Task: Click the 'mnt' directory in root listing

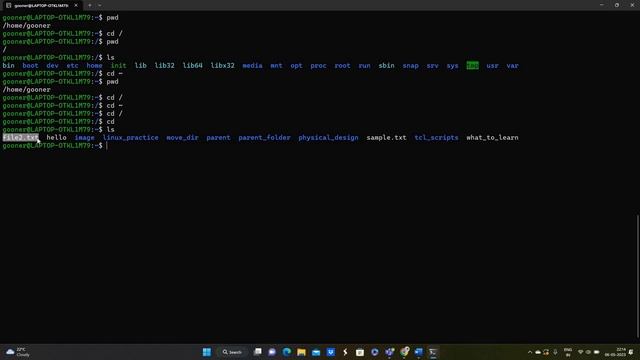Action: tap(276, 66)
